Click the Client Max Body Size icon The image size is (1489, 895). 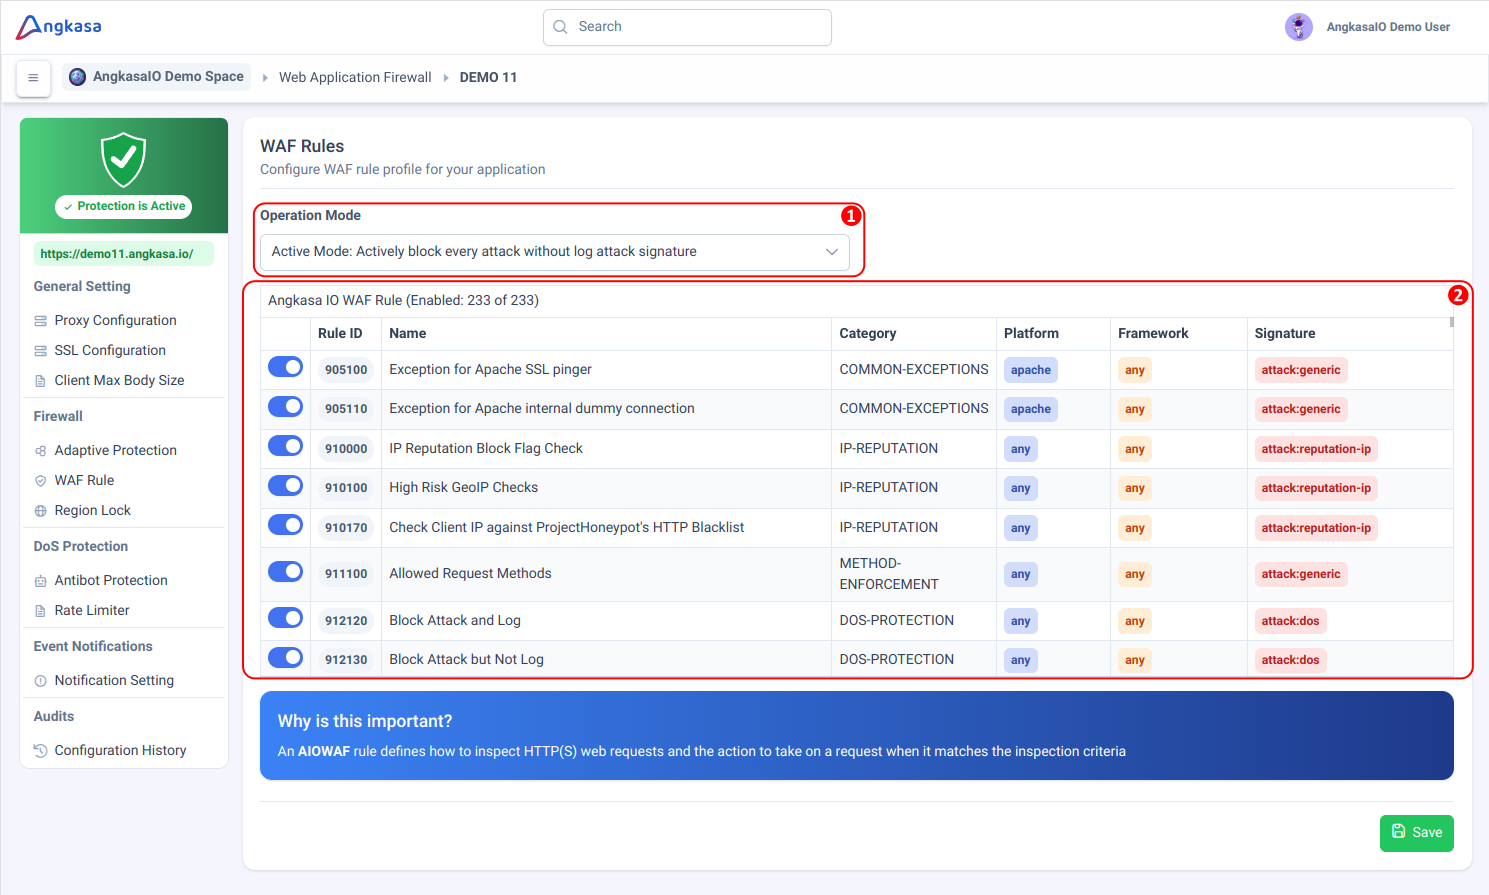[x=41, y=381]
